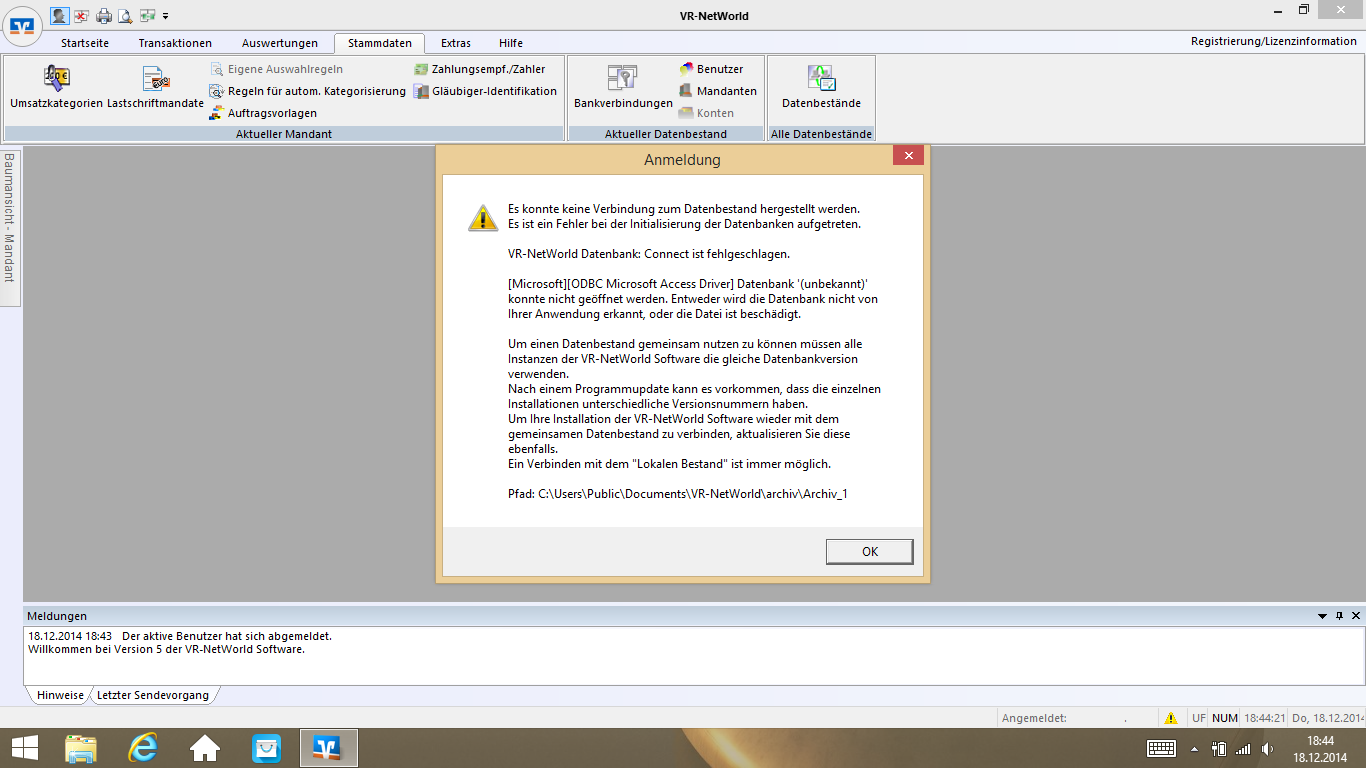Open Gläubiger-Identifikation

pyautogui.click(x=486, y=91)
